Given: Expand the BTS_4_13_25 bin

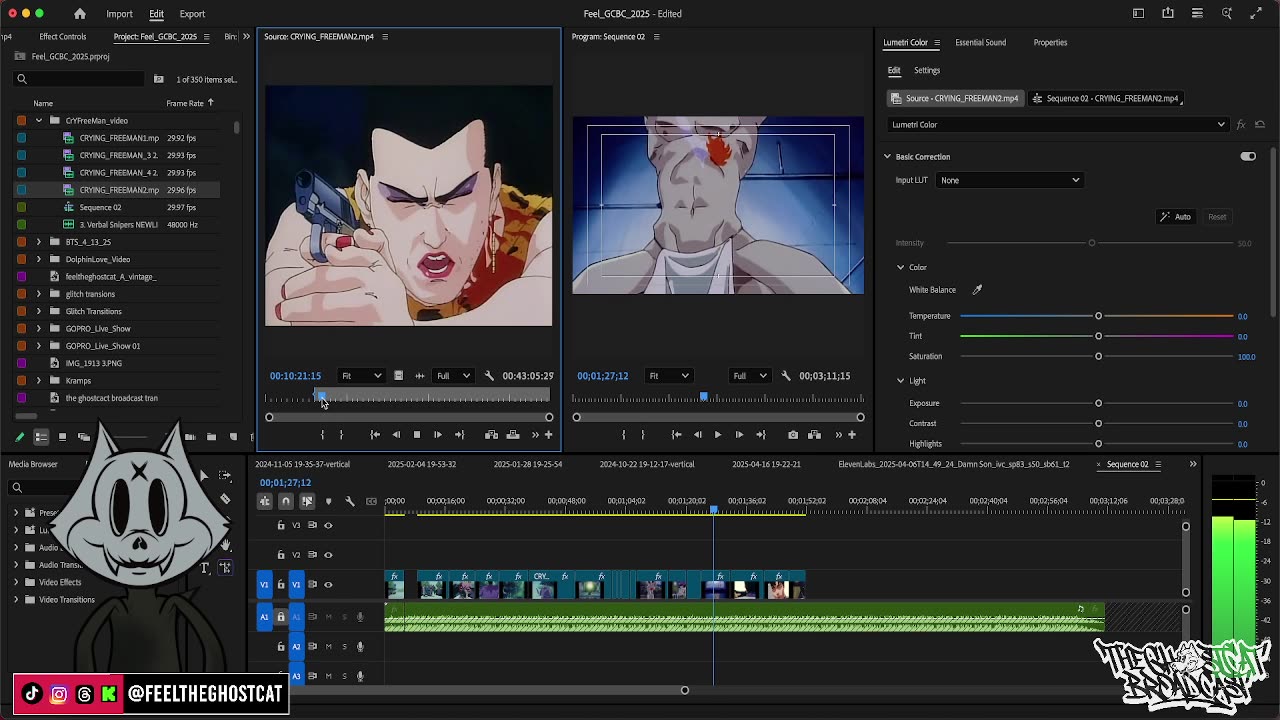Looking at the screenshot, I should (39, 242).
